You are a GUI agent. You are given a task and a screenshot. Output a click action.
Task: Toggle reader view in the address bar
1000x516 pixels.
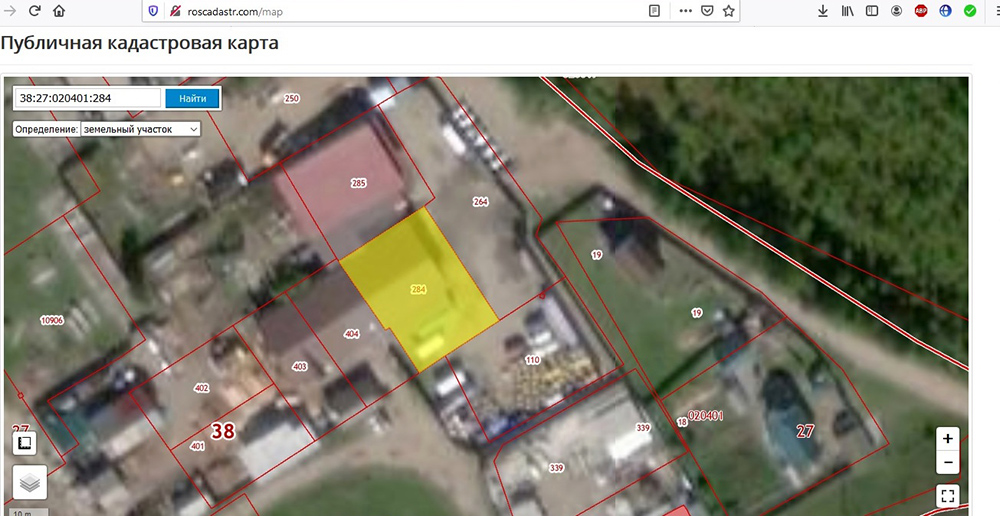654,11
